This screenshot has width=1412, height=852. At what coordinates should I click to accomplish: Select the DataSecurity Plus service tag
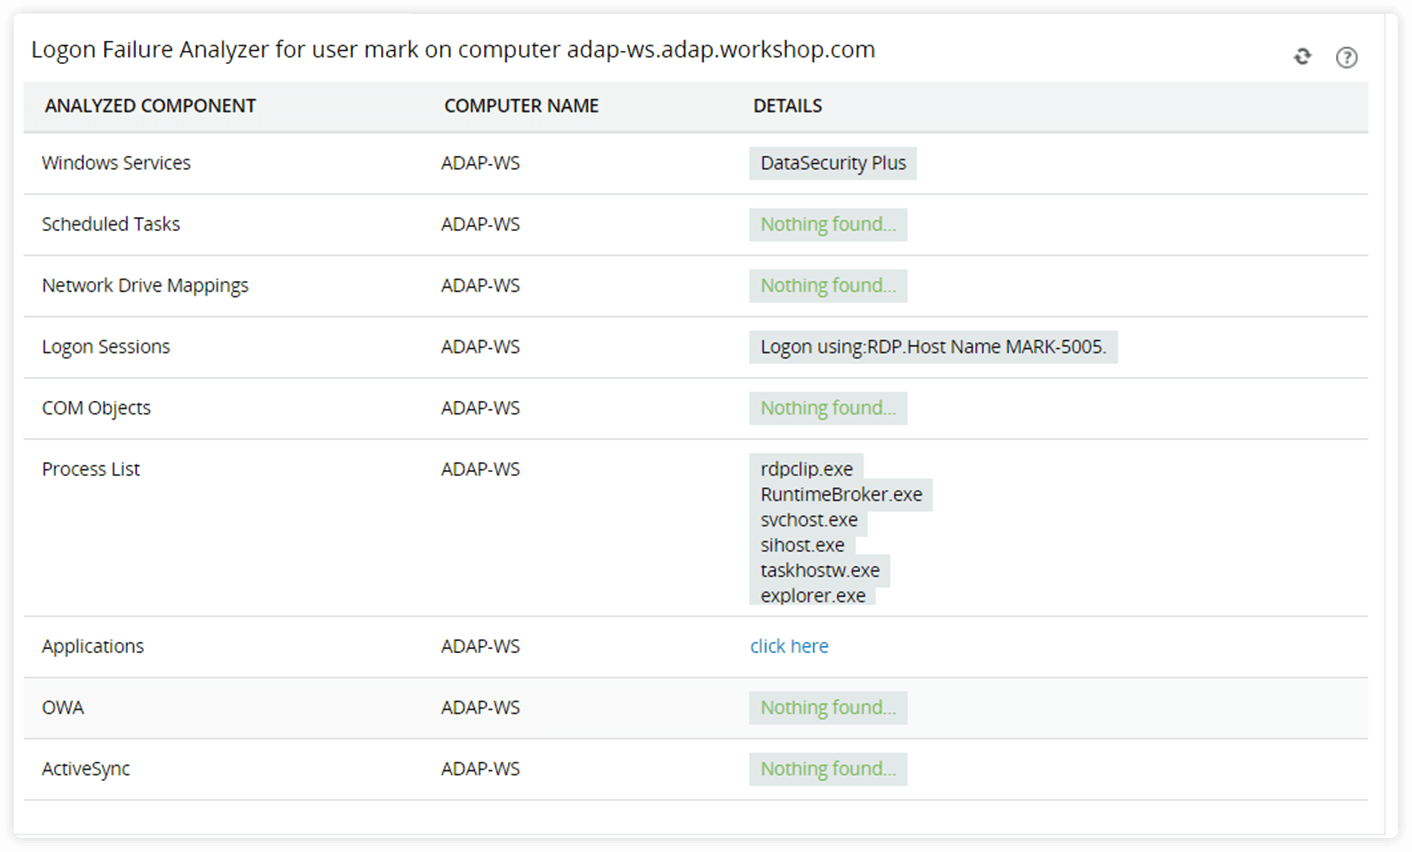pos(832,162)
